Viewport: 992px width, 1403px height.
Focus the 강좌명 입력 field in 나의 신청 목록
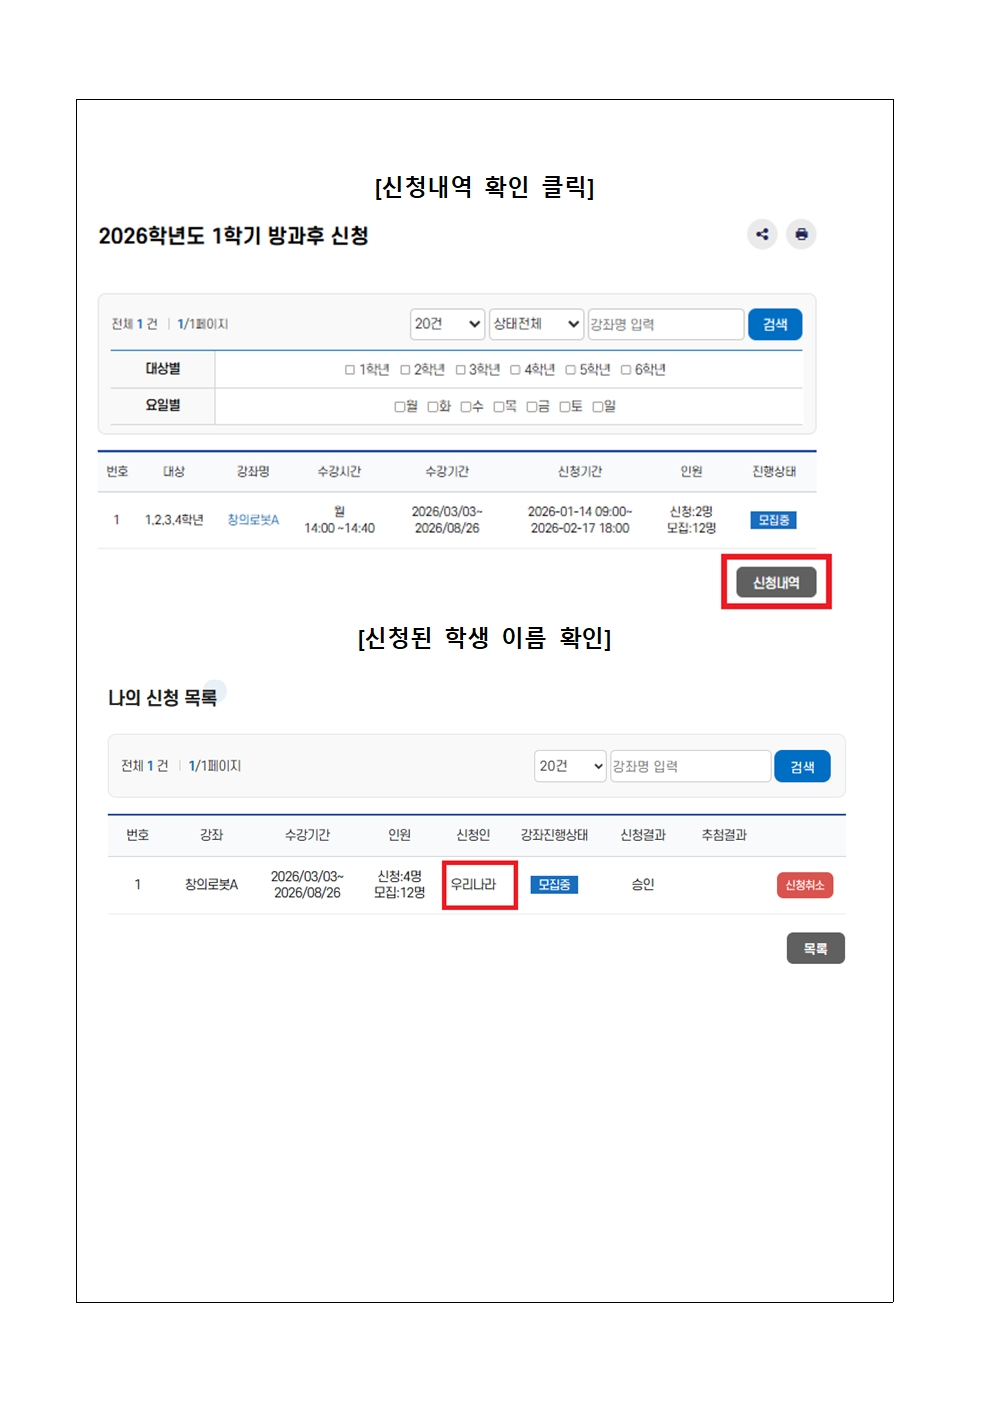tap(690, 766)
